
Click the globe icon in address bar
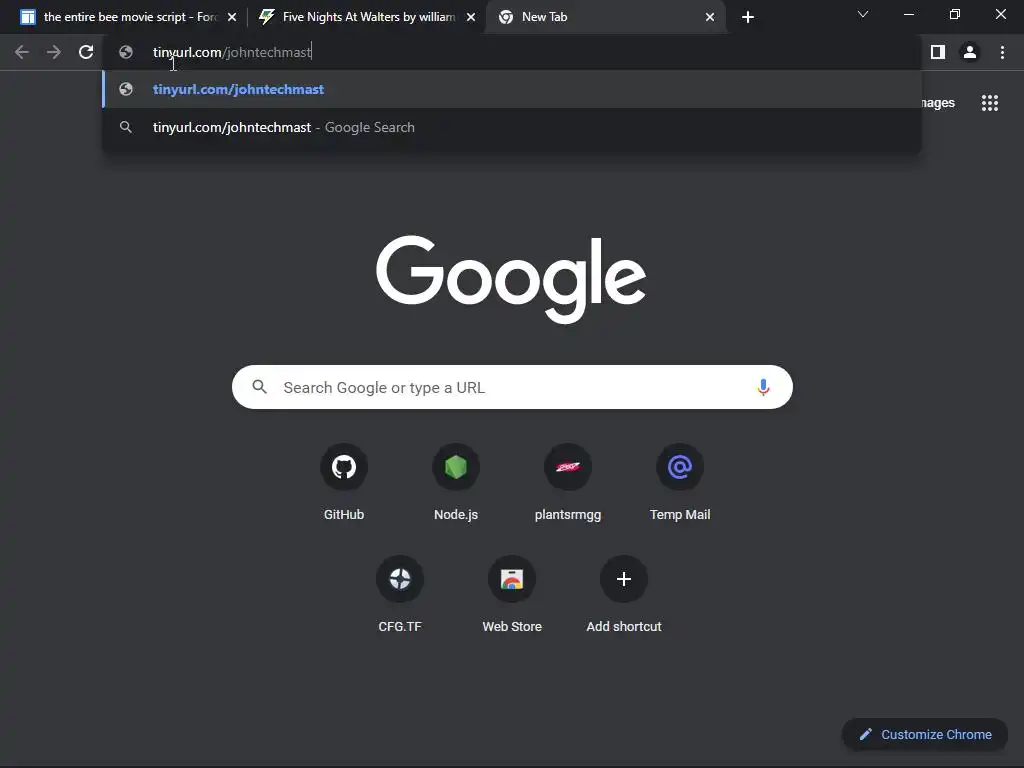point(126,52)
